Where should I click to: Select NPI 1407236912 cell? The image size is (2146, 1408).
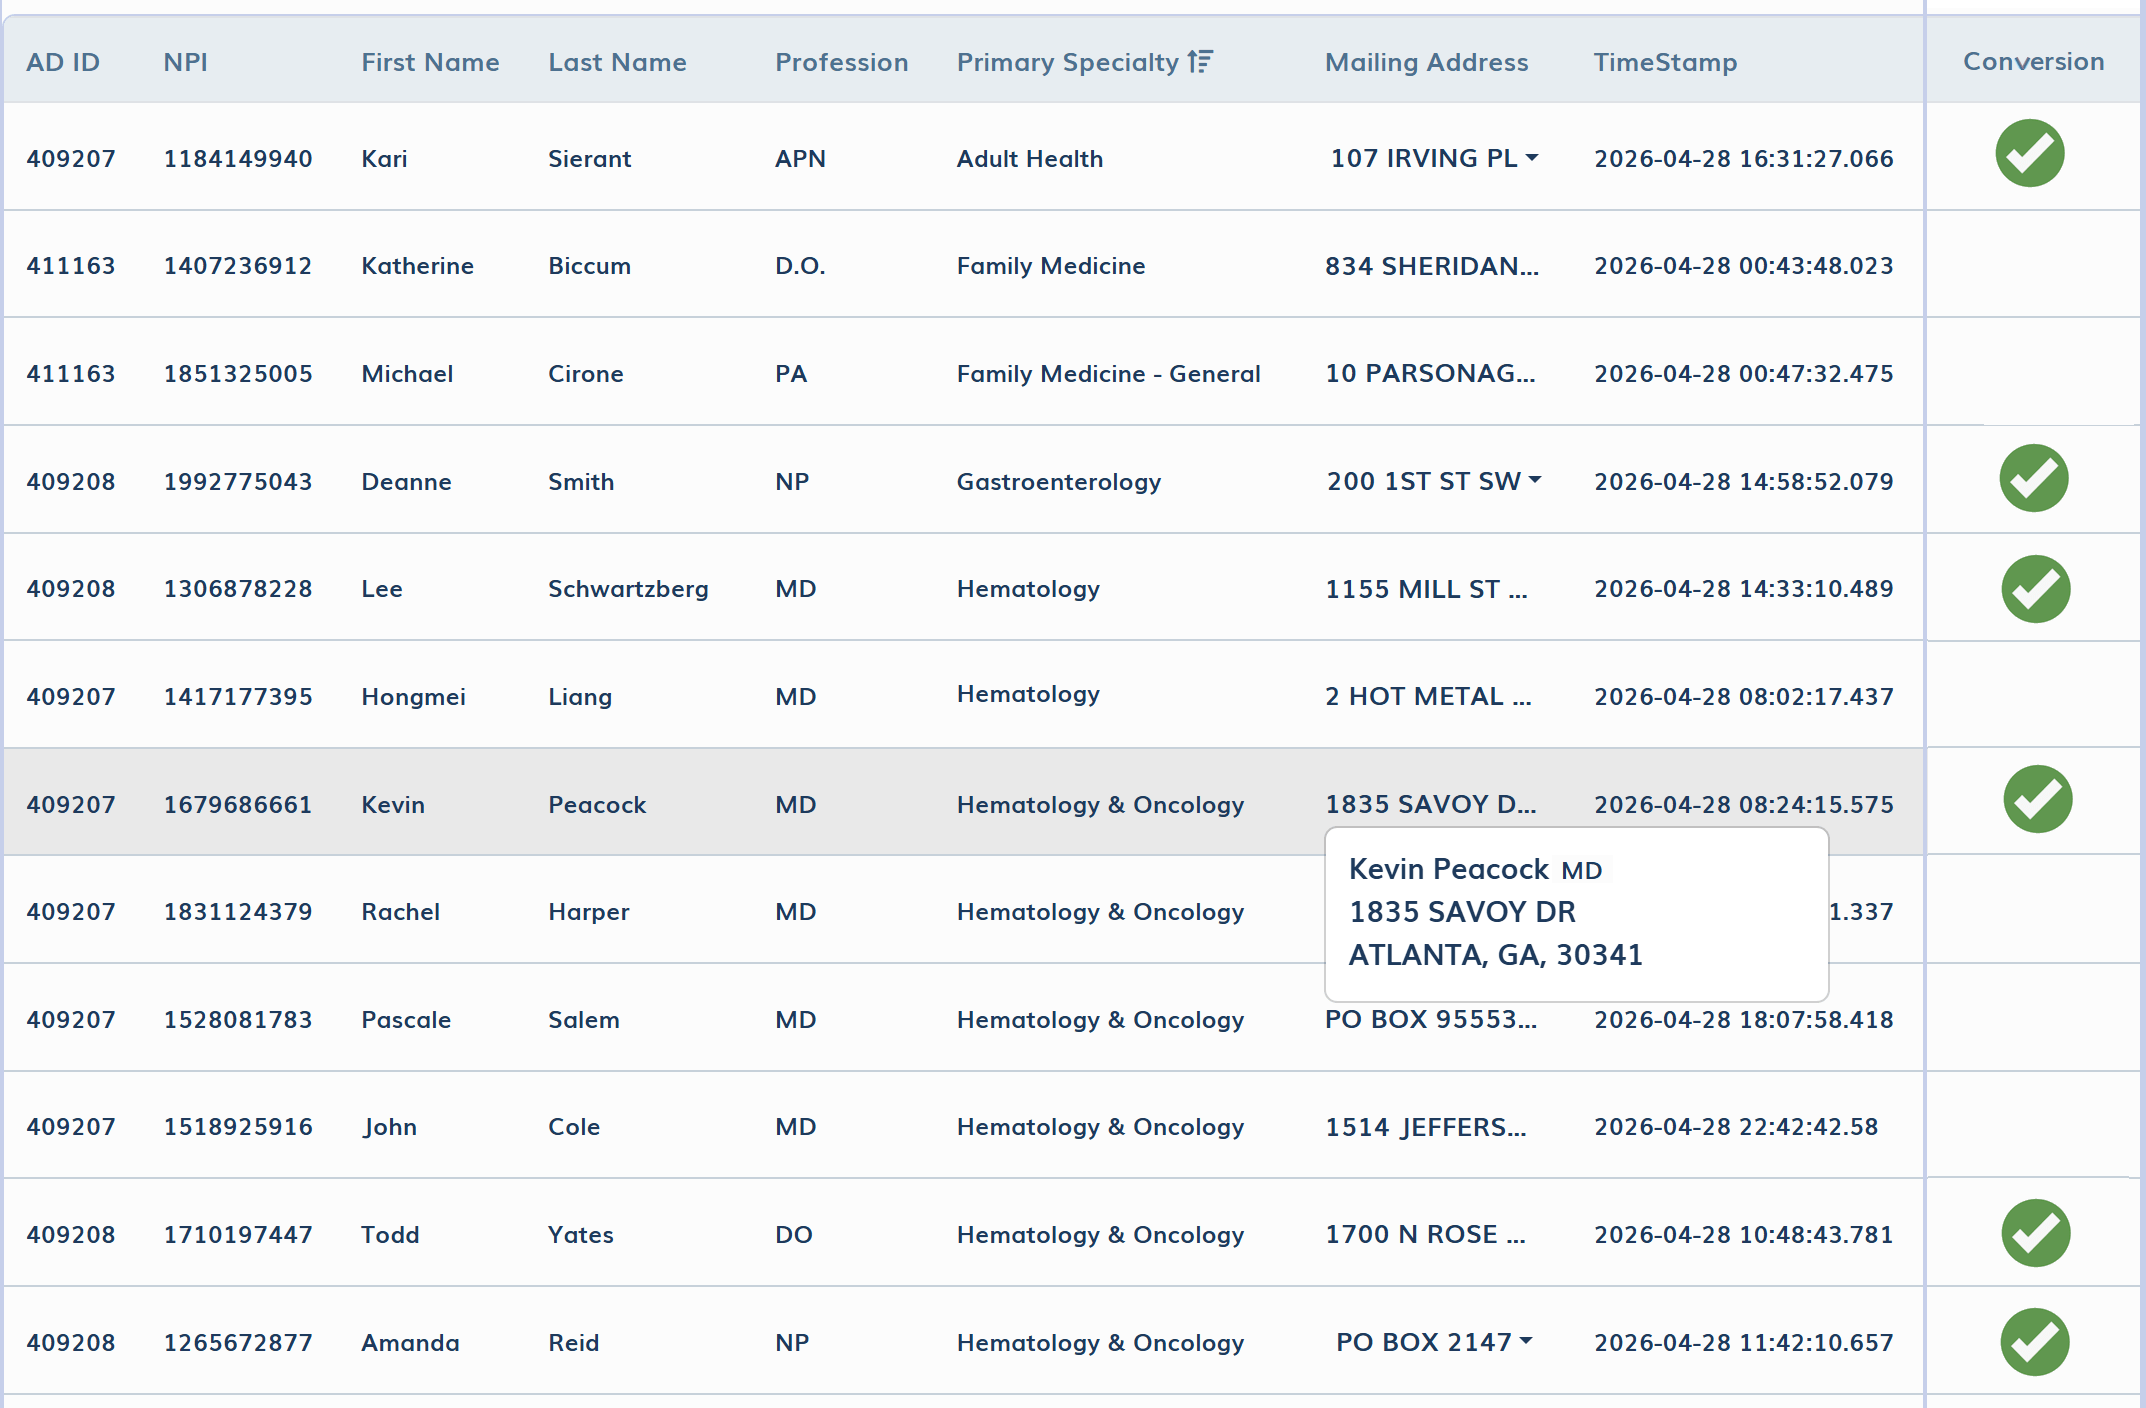(x=238, y=266)
